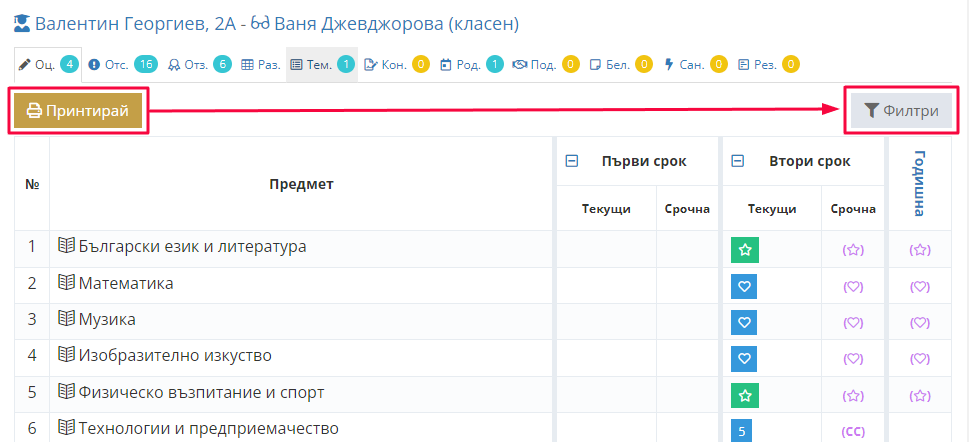
Task: Click the blue heart grade for Музика
Action: pos(745,322)
